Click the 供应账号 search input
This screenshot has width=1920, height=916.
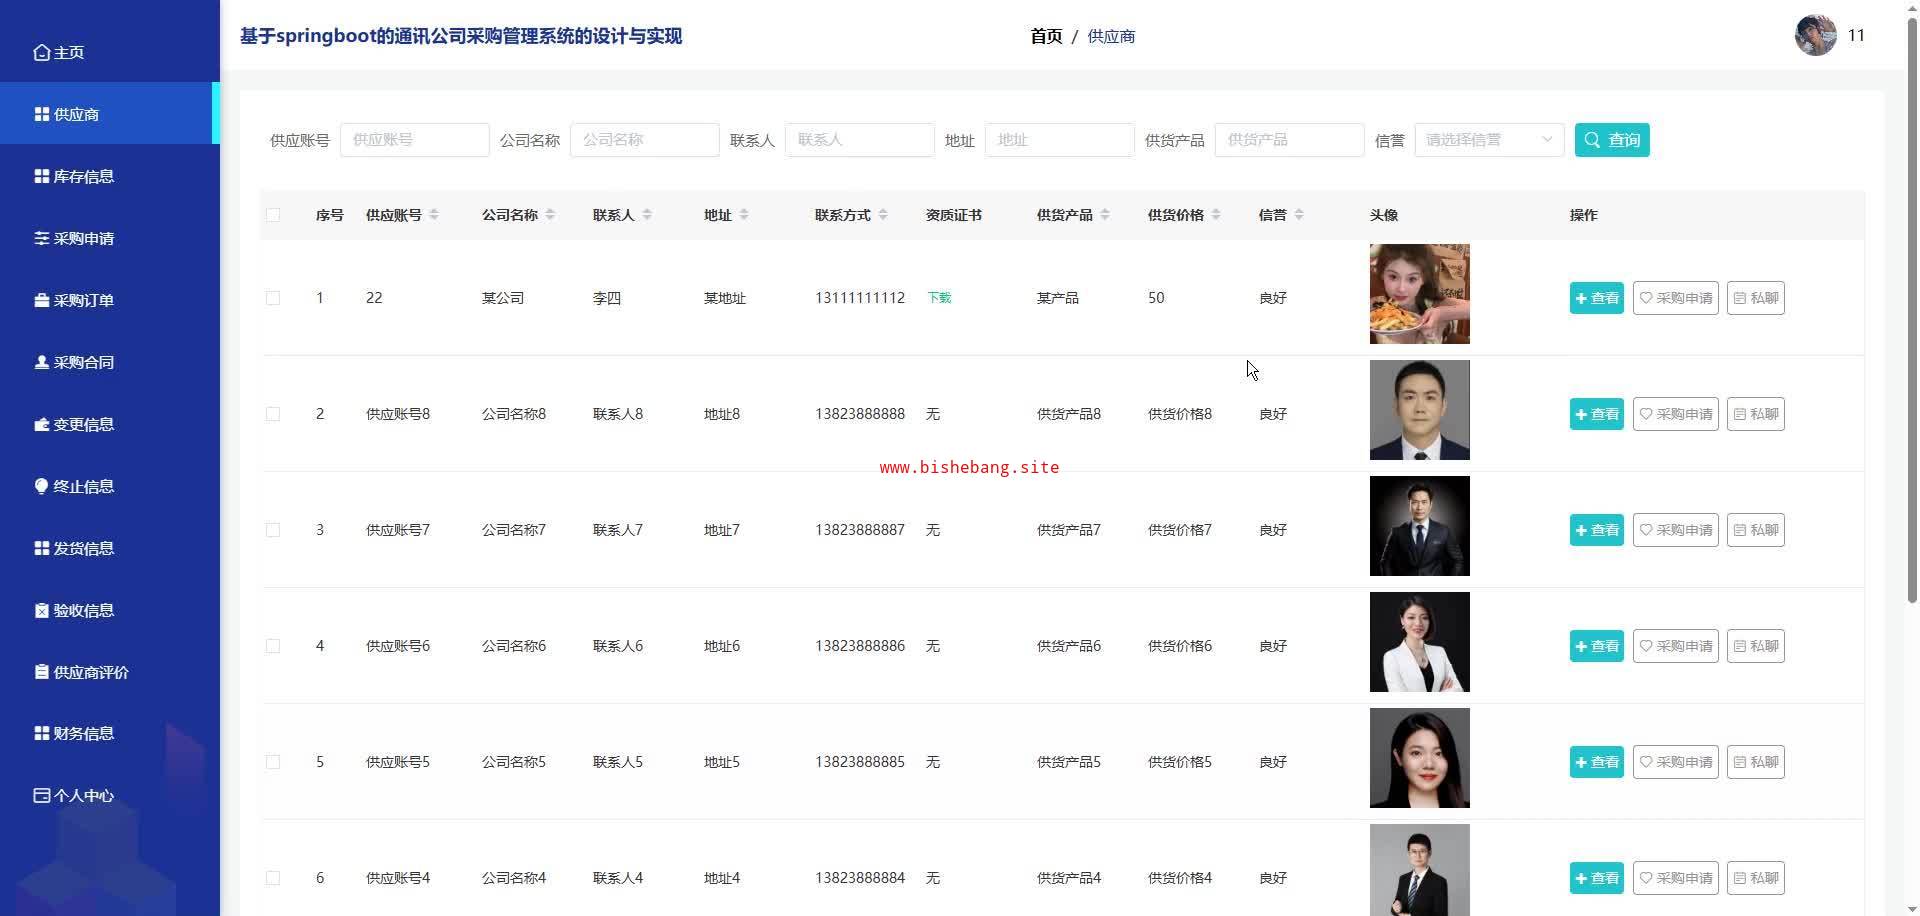(x=415, y=140)
